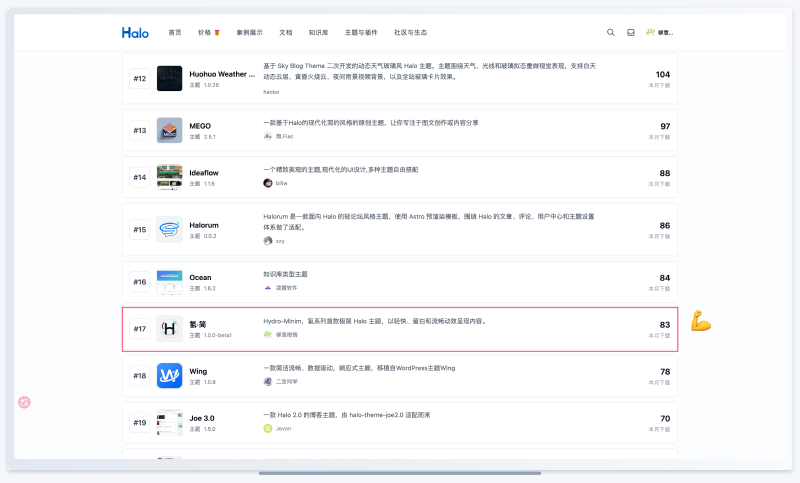Open the MEGO theme title
Image resolution: width=800 pixels, height=483 pixels.
coord(200,126)
